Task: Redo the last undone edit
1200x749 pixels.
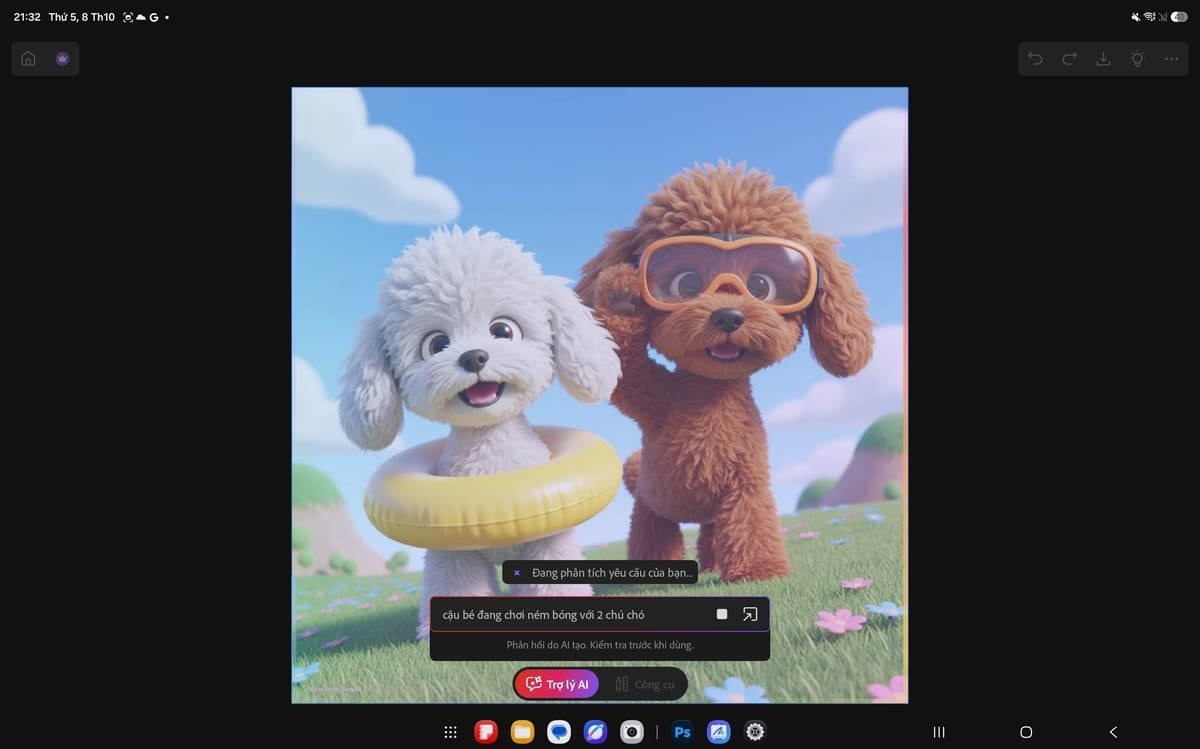Action: pos(1069,59)
